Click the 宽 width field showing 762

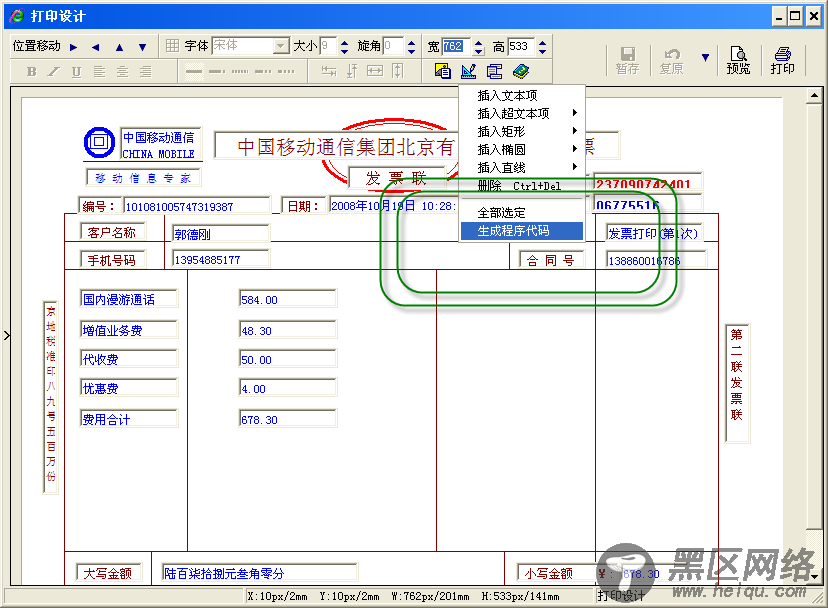click(456, 46)
